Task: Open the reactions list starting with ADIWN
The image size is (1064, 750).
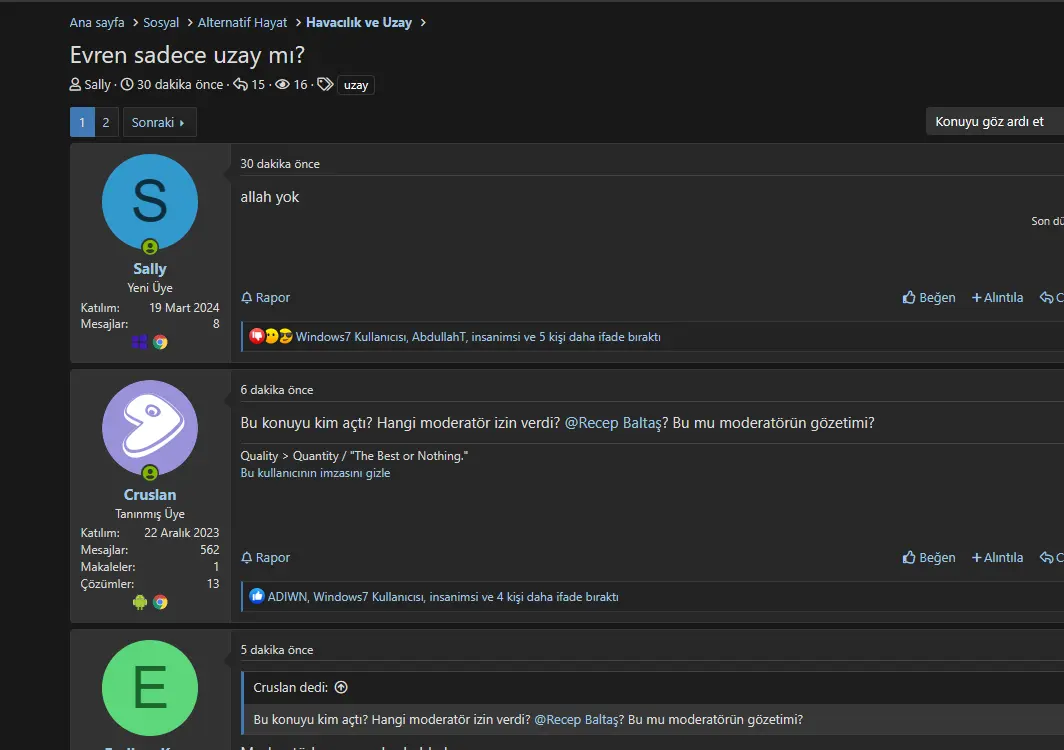Action: [443, 597]
